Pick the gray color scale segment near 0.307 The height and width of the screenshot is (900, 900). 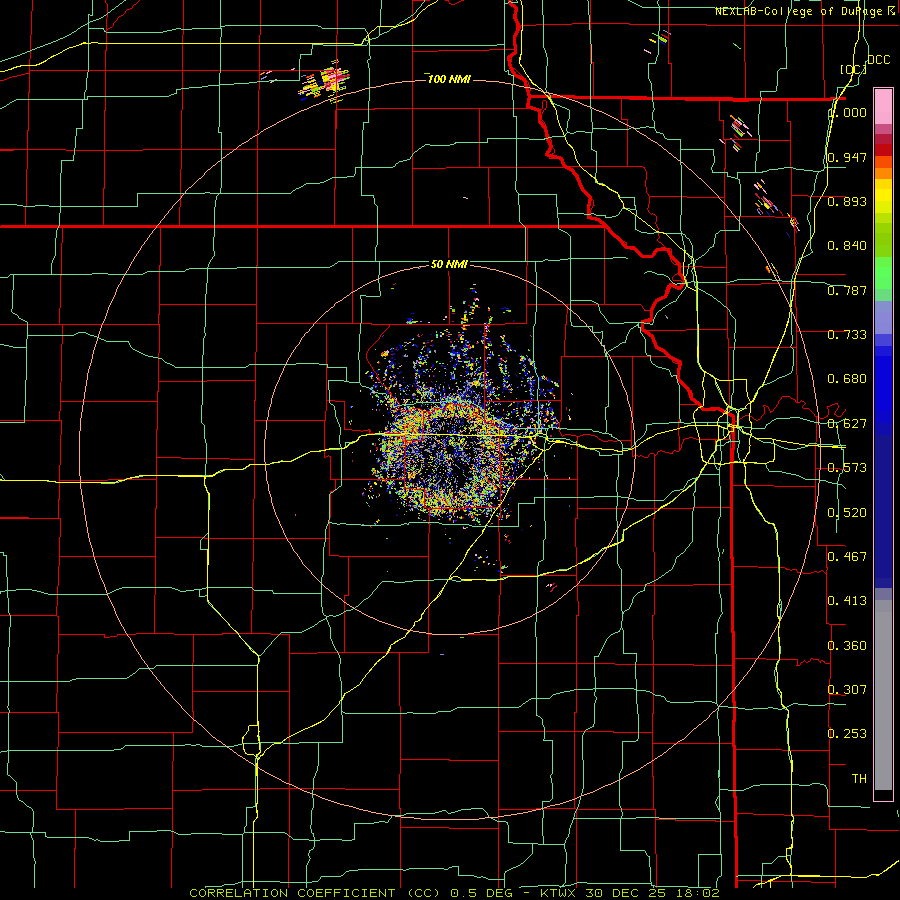click(883, 695)
